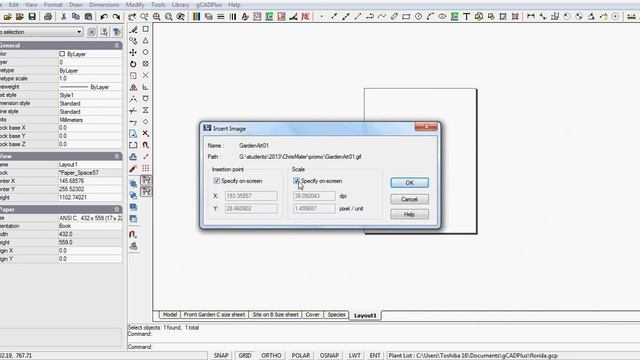Open lineweights vertical lines icon
This screenshot has height=360, width=640.
click(x=233, y=17)
